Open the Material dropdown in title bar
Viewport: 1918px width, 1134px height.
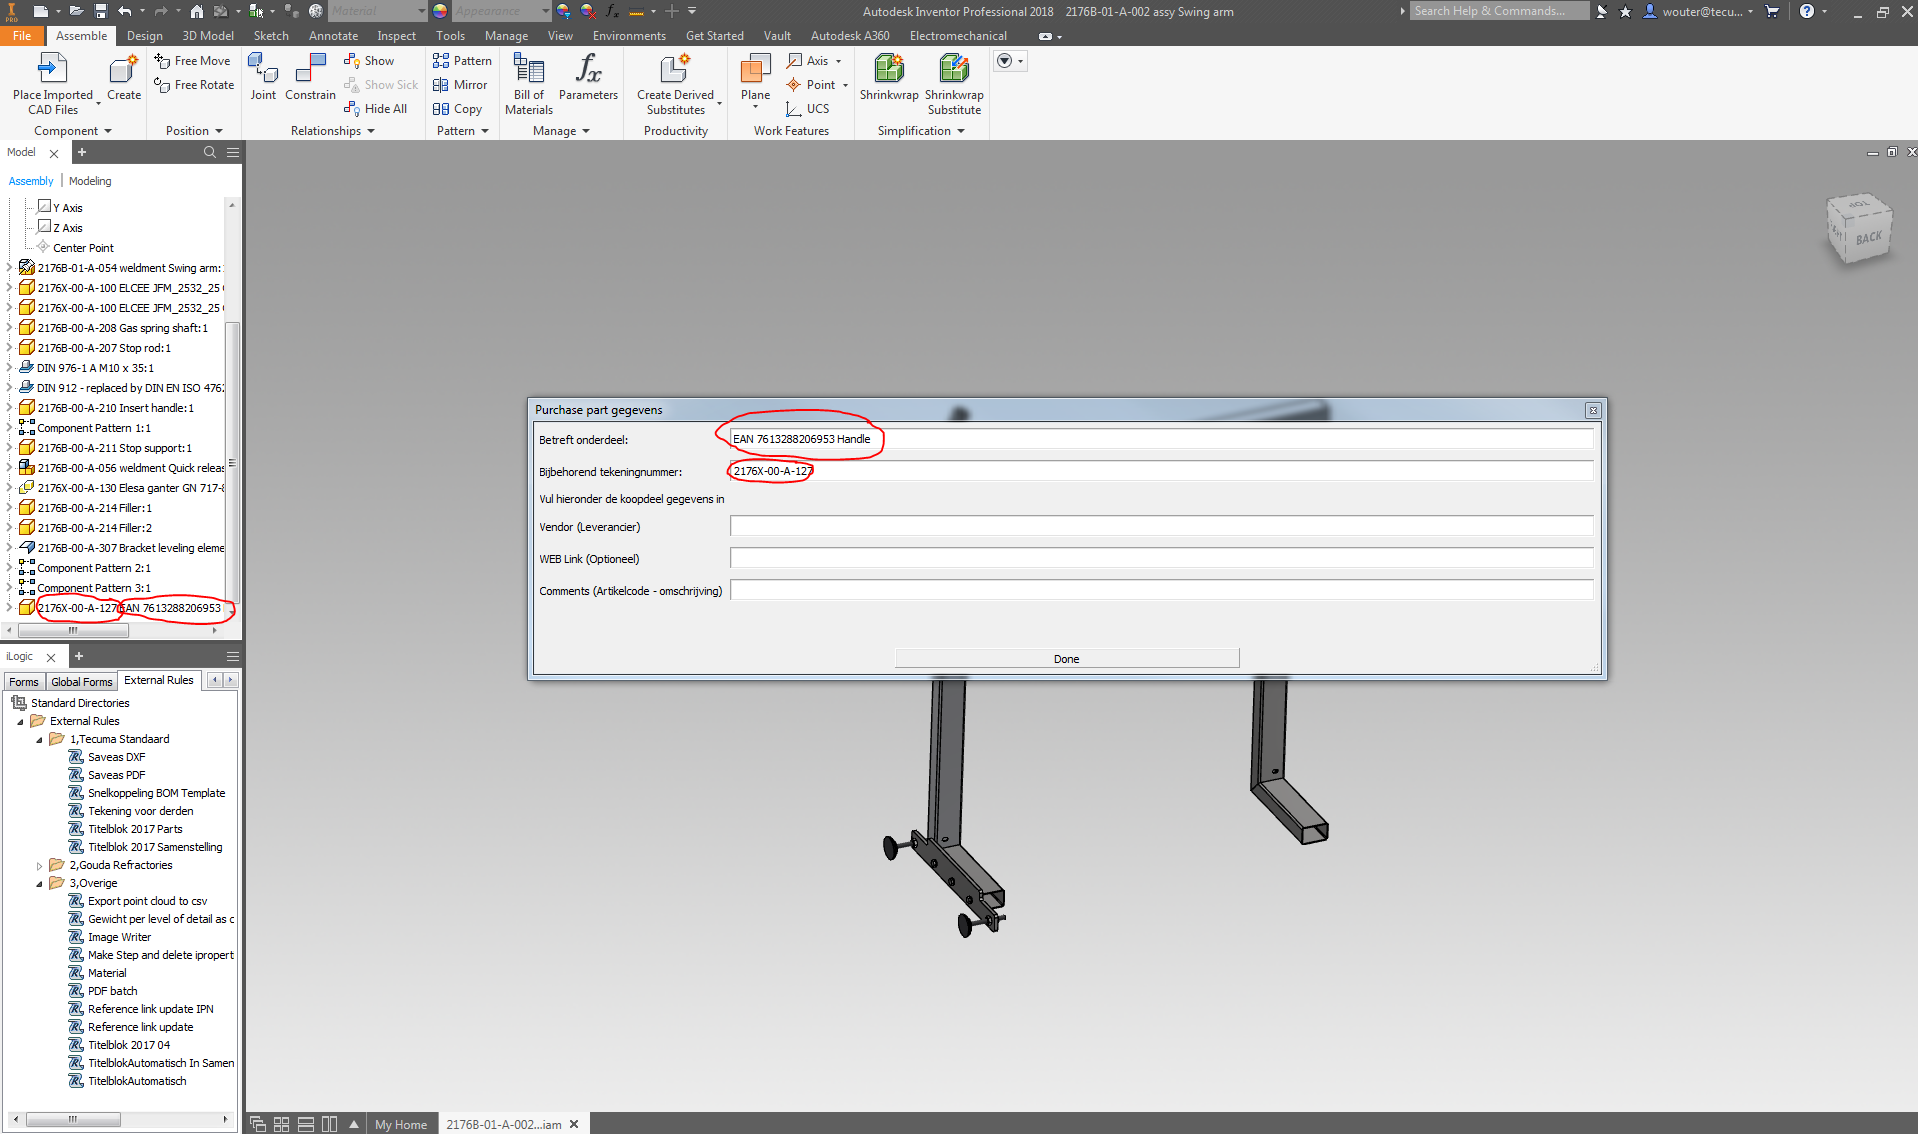tap(421, 11)
